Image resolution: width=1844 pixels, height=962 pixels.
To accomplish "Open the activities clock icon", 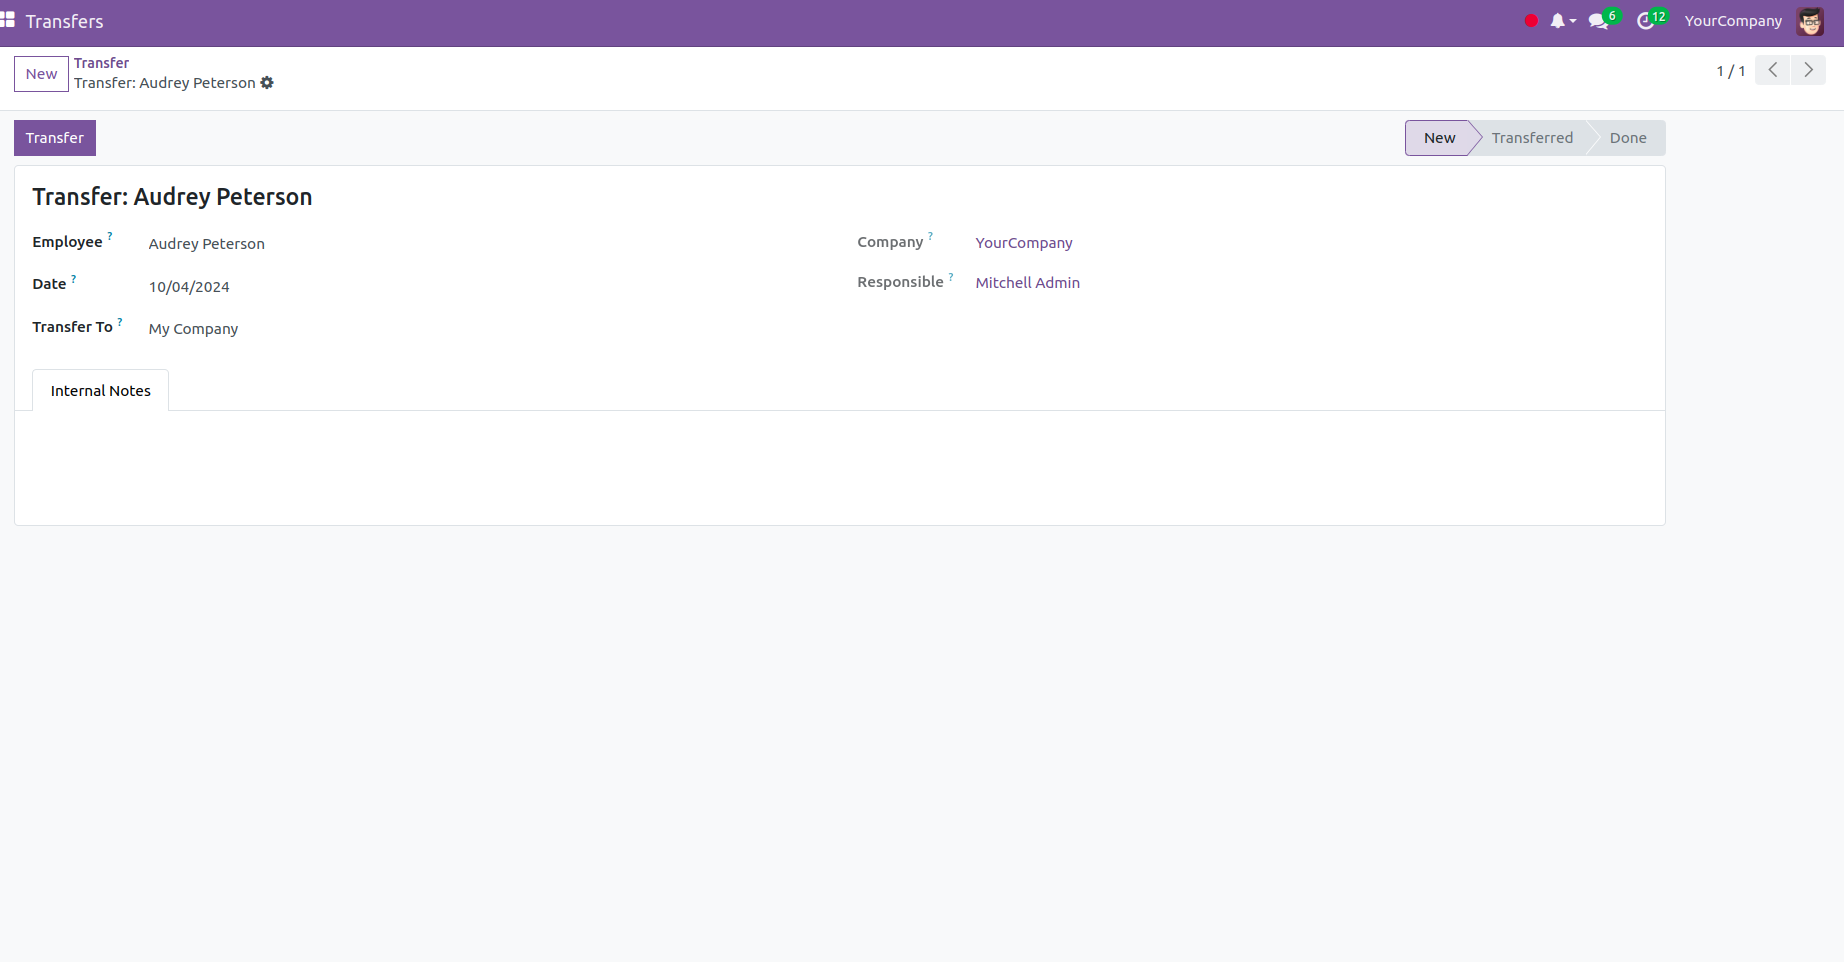I will point(1646,21).
